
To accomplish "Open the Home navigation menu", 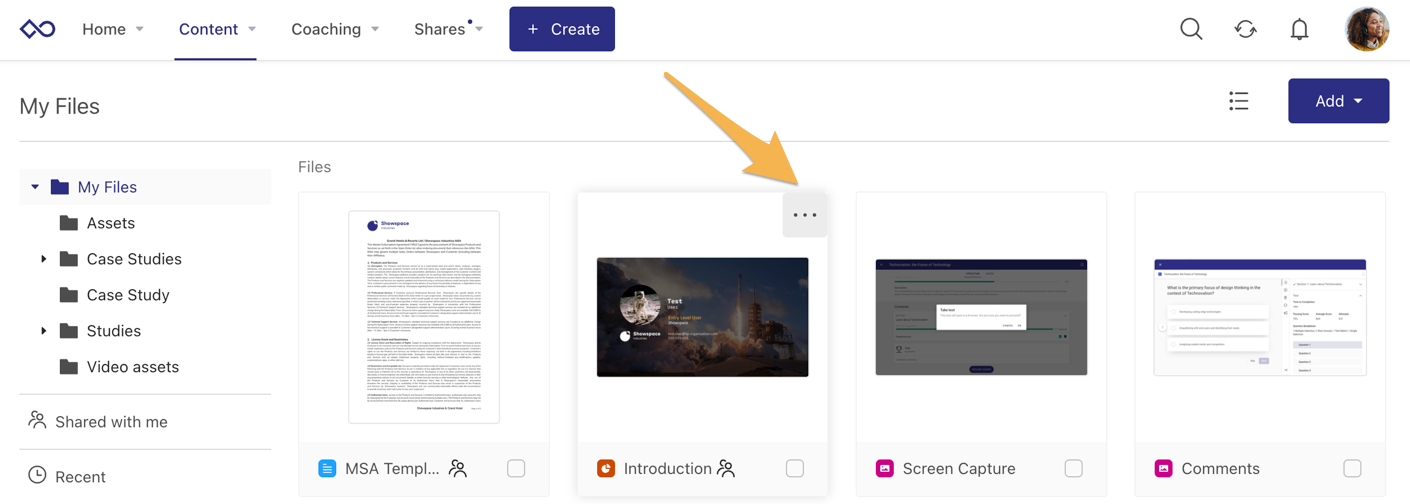I will coord(112,29).
